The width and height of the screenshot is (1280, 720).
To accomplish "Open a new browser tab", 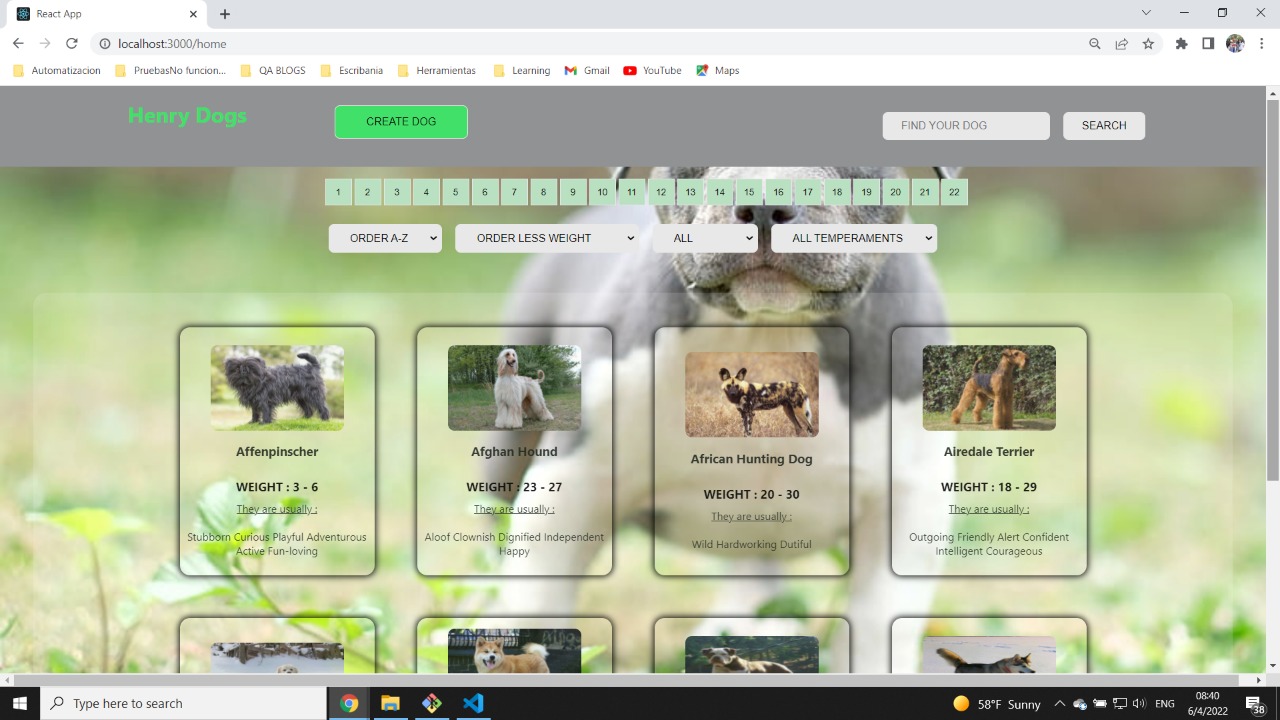I will coord(224,14).
